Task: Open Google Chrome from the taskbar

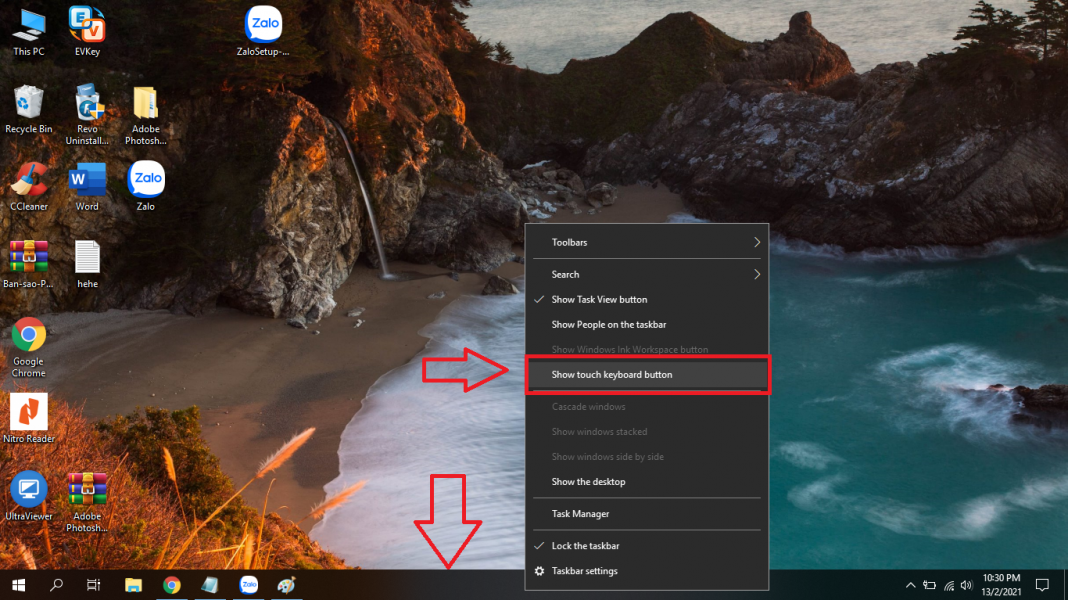Action: coord(172,585)
